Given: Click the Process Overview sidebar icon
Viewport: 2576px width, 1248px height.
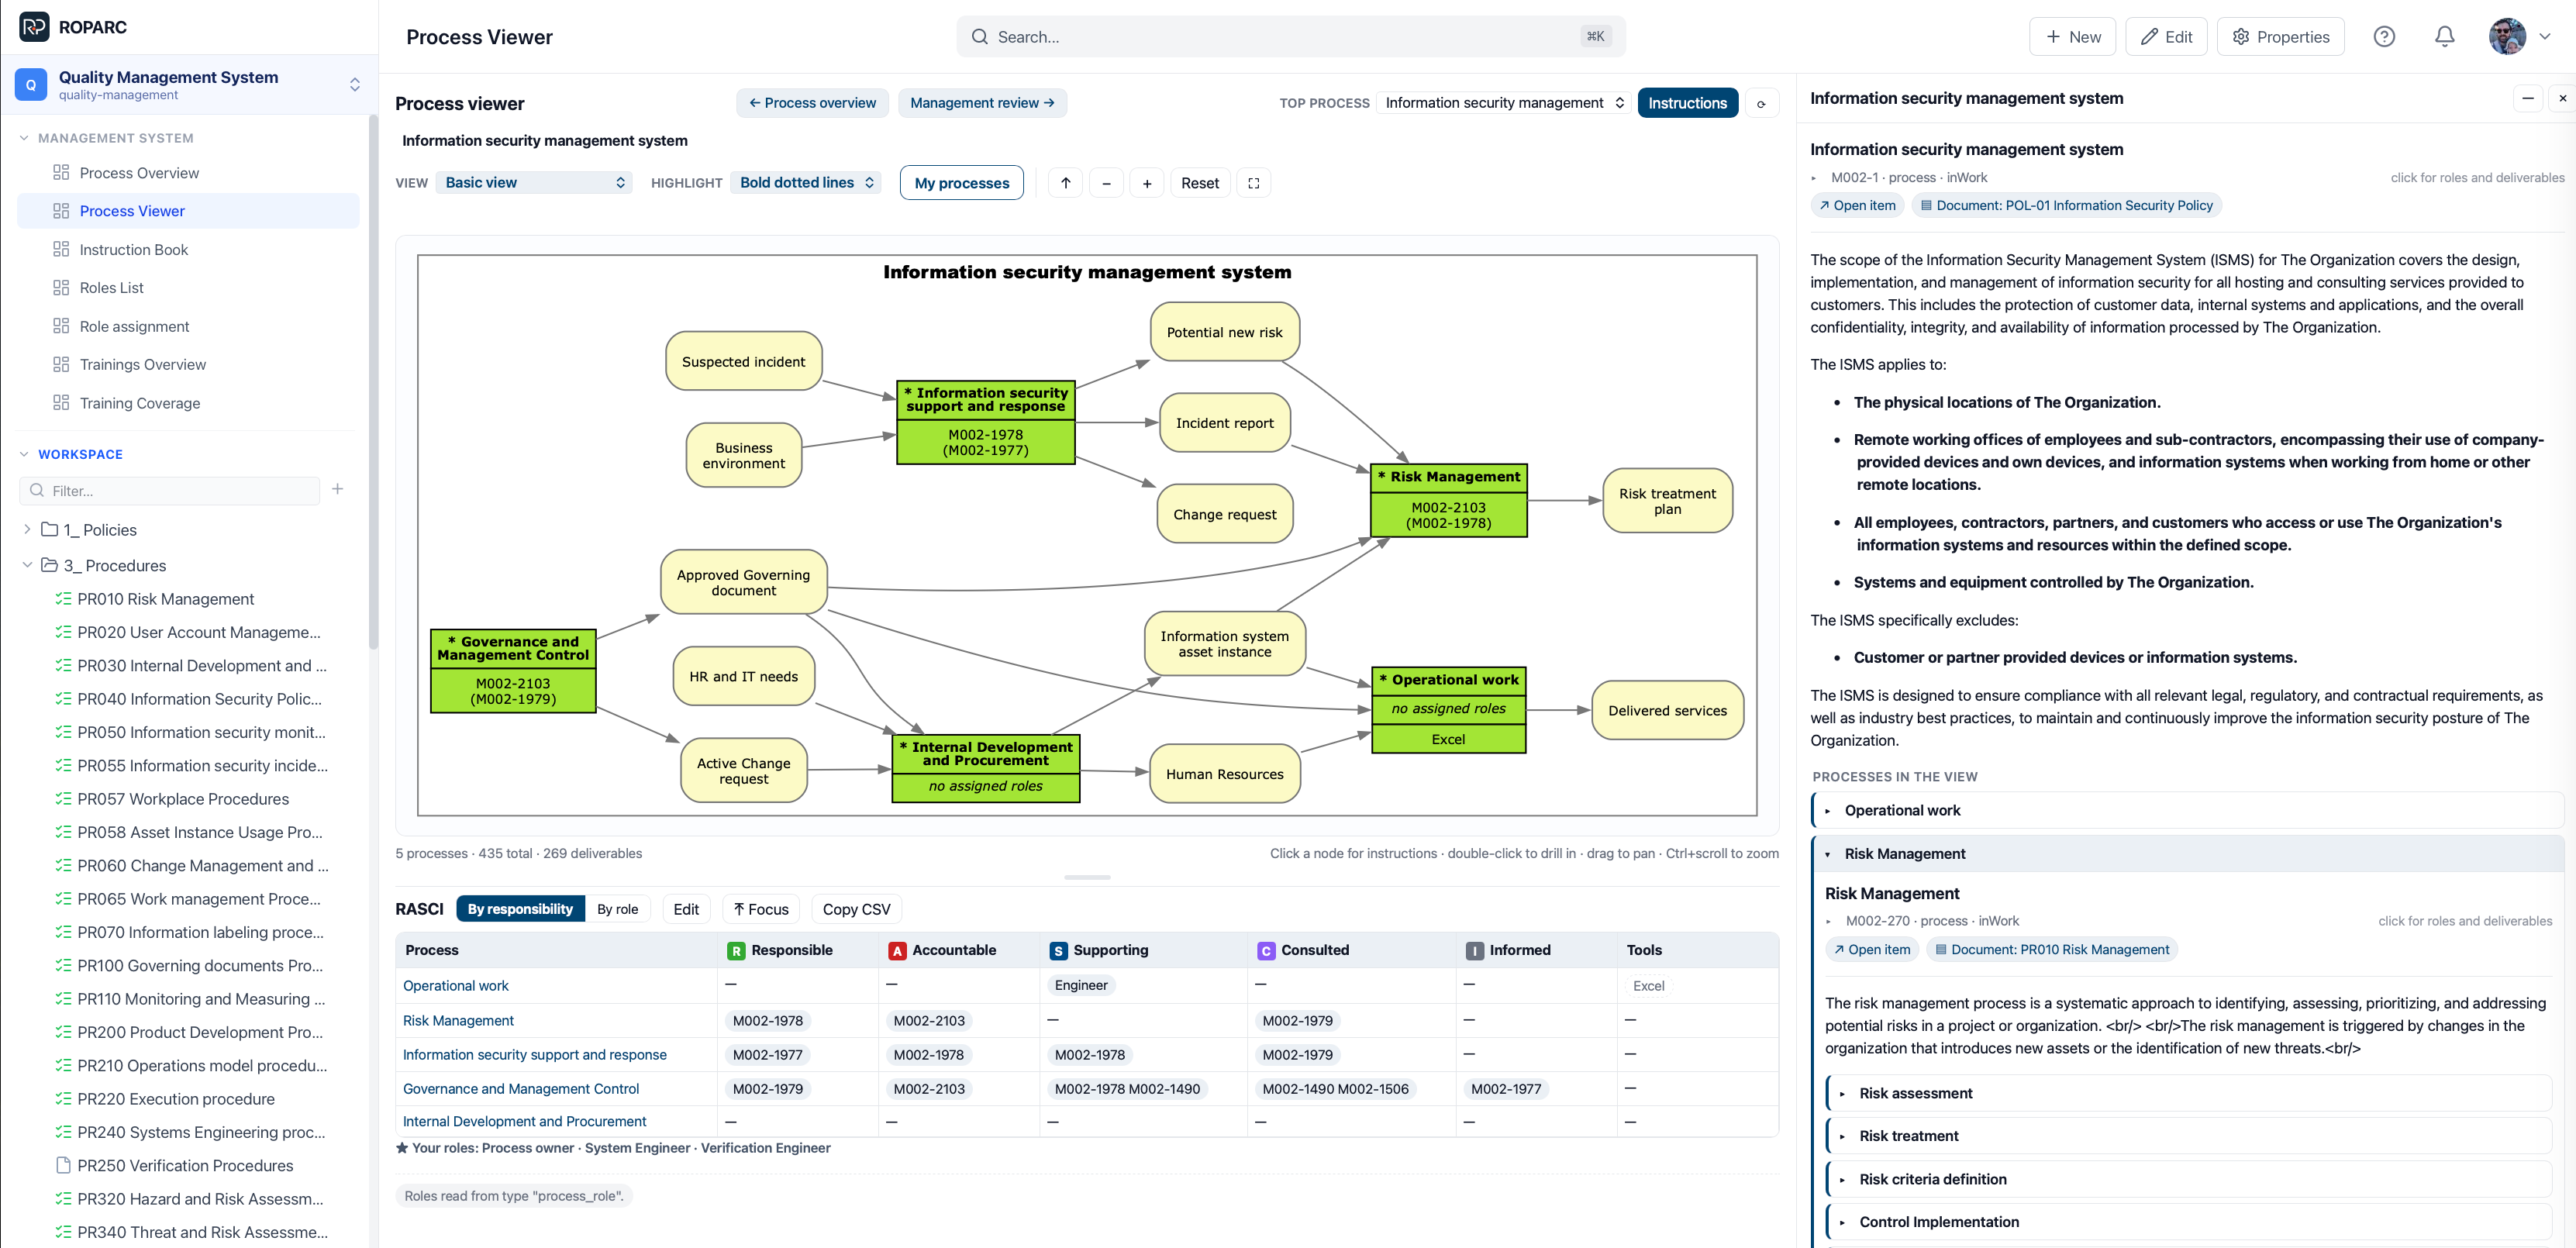Looking at the screenshot, I should (x=61, y=172).
